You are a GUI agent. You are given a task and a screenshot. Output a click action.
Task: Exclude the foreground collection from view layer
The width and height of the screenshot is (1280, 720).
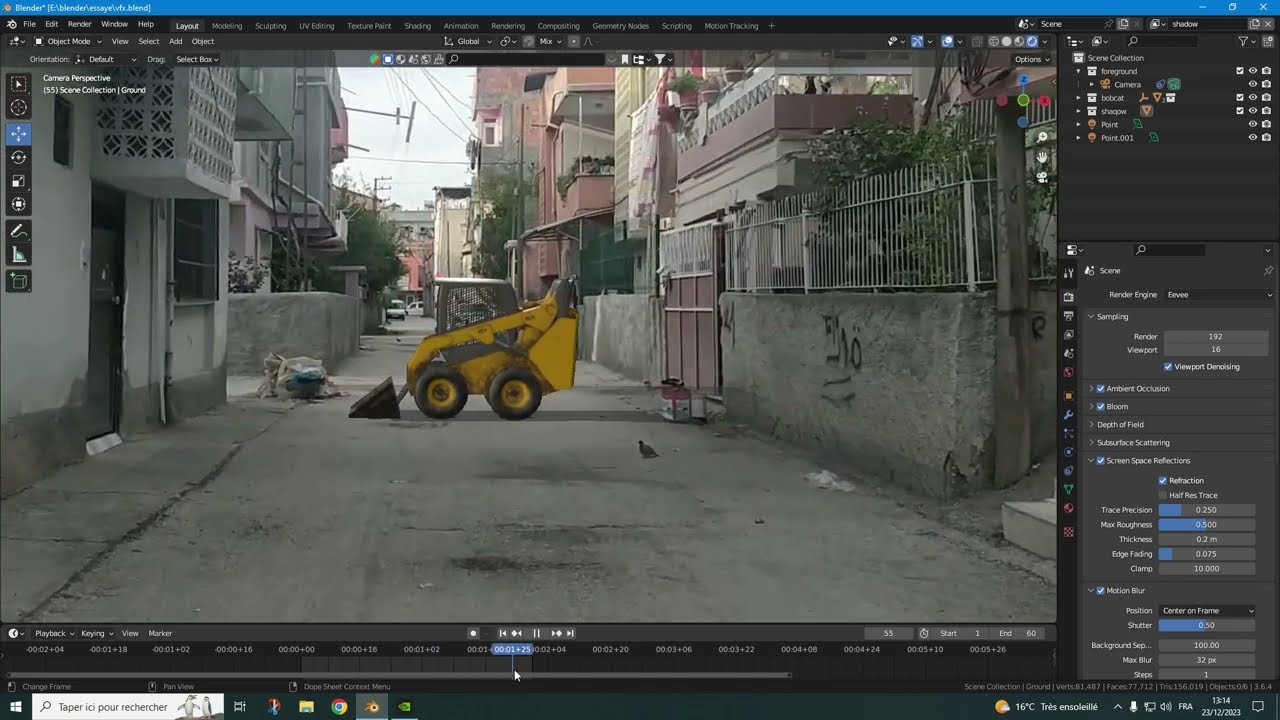coord(1240,71)
